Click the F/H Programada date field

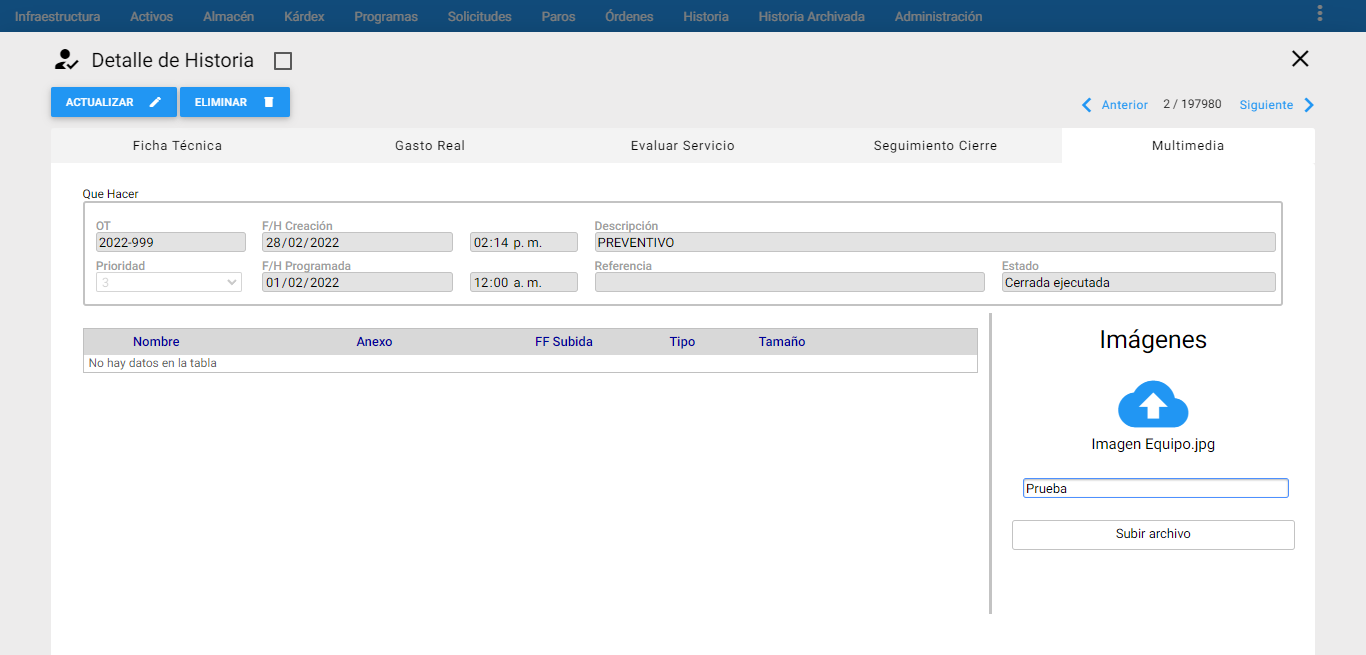pos(358,282)
